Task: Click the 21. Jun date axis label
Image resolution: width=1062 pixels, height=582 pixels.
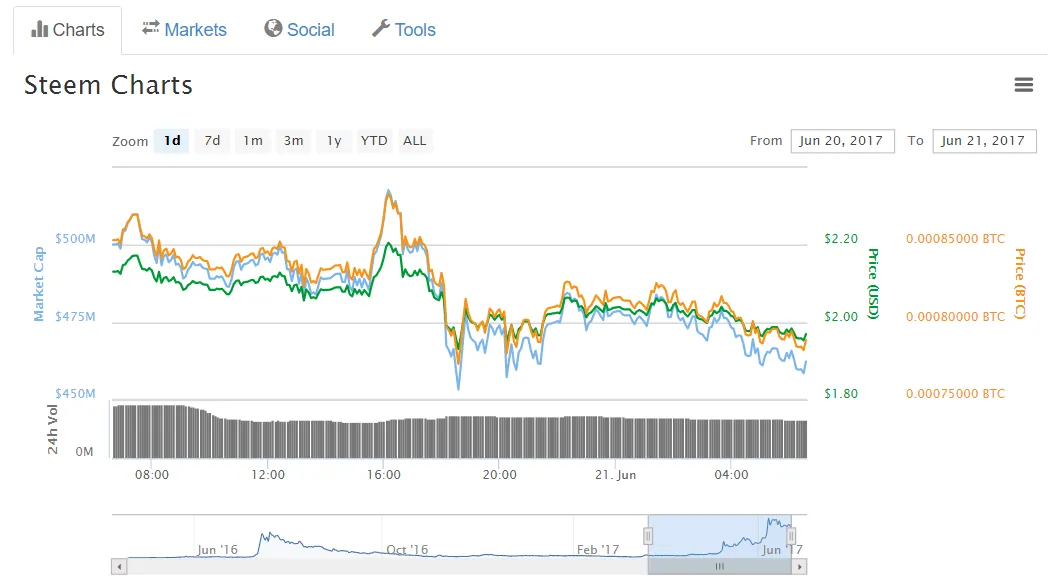Action: 615,475
